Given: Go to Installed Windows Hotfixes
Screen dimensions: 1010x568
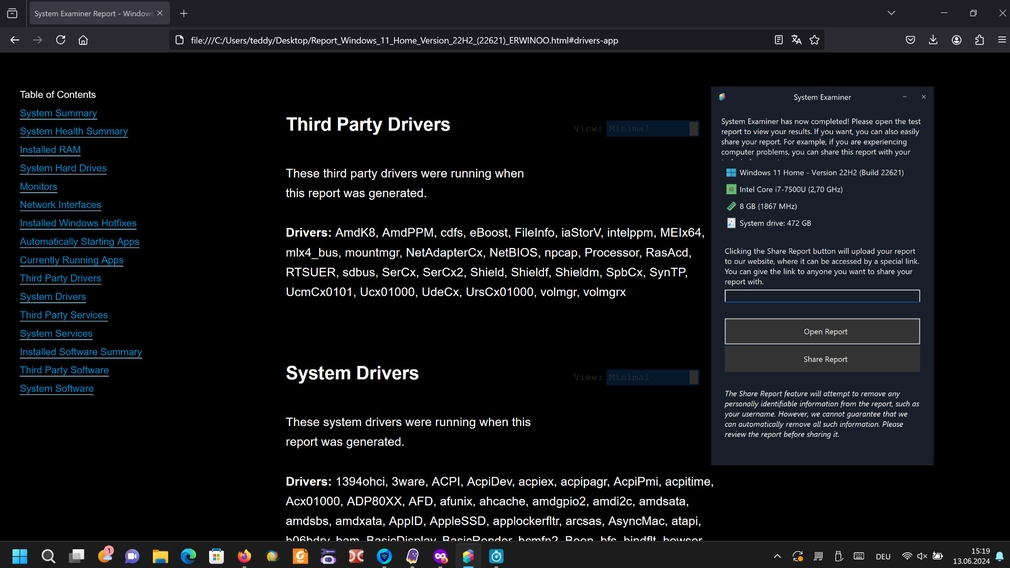Looking at the screenshot, I should tap(78, 223).
